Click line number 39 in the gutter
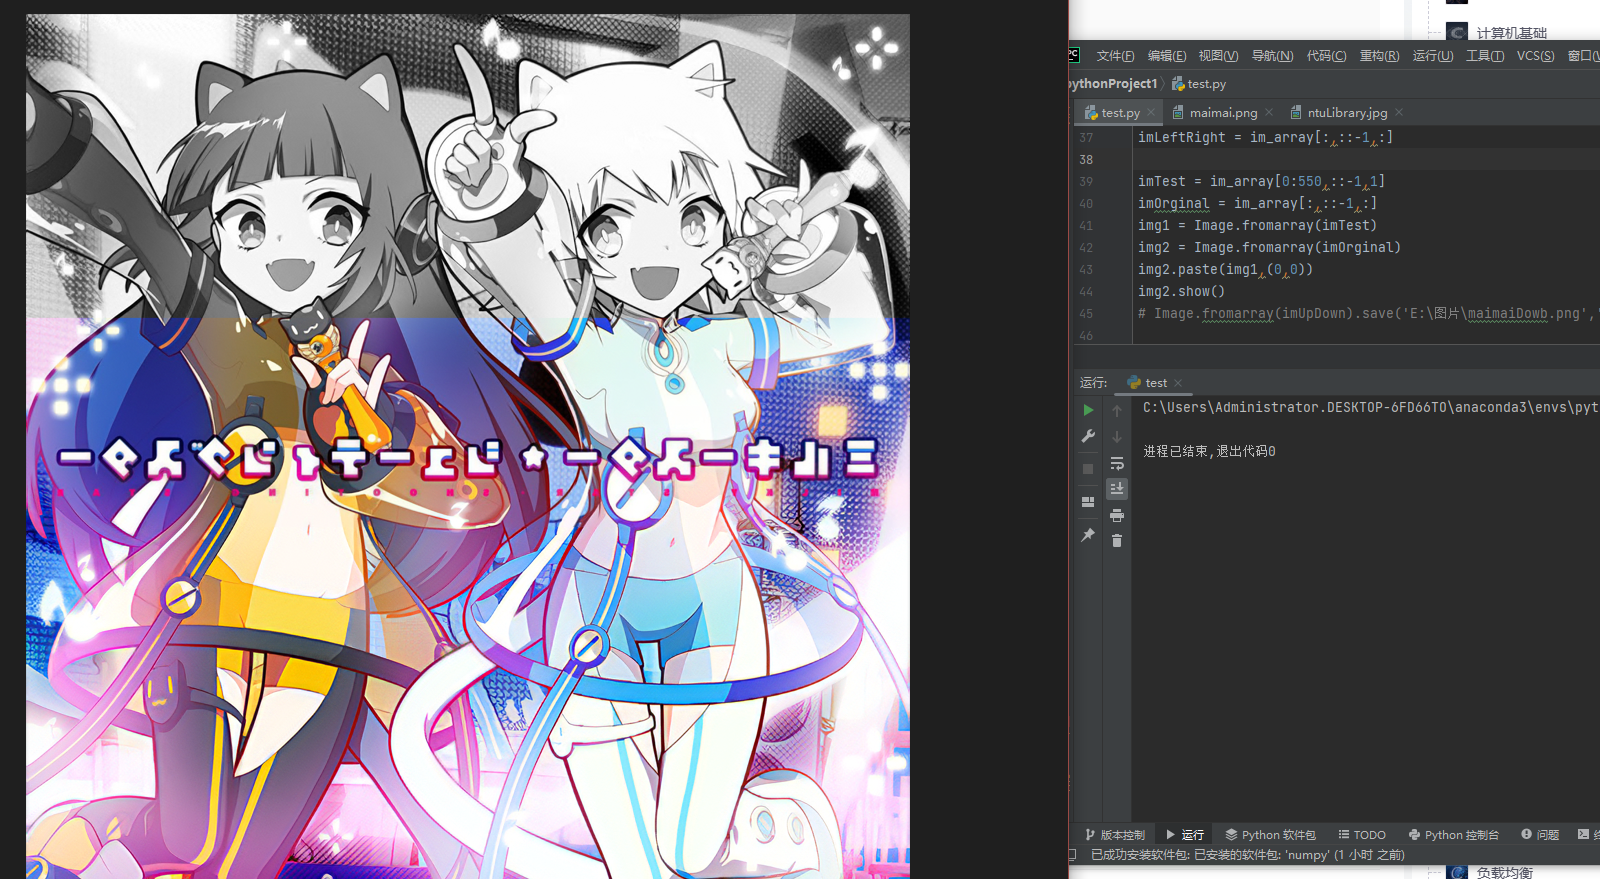This screenshot has height=879, width=1600. 1086,182
